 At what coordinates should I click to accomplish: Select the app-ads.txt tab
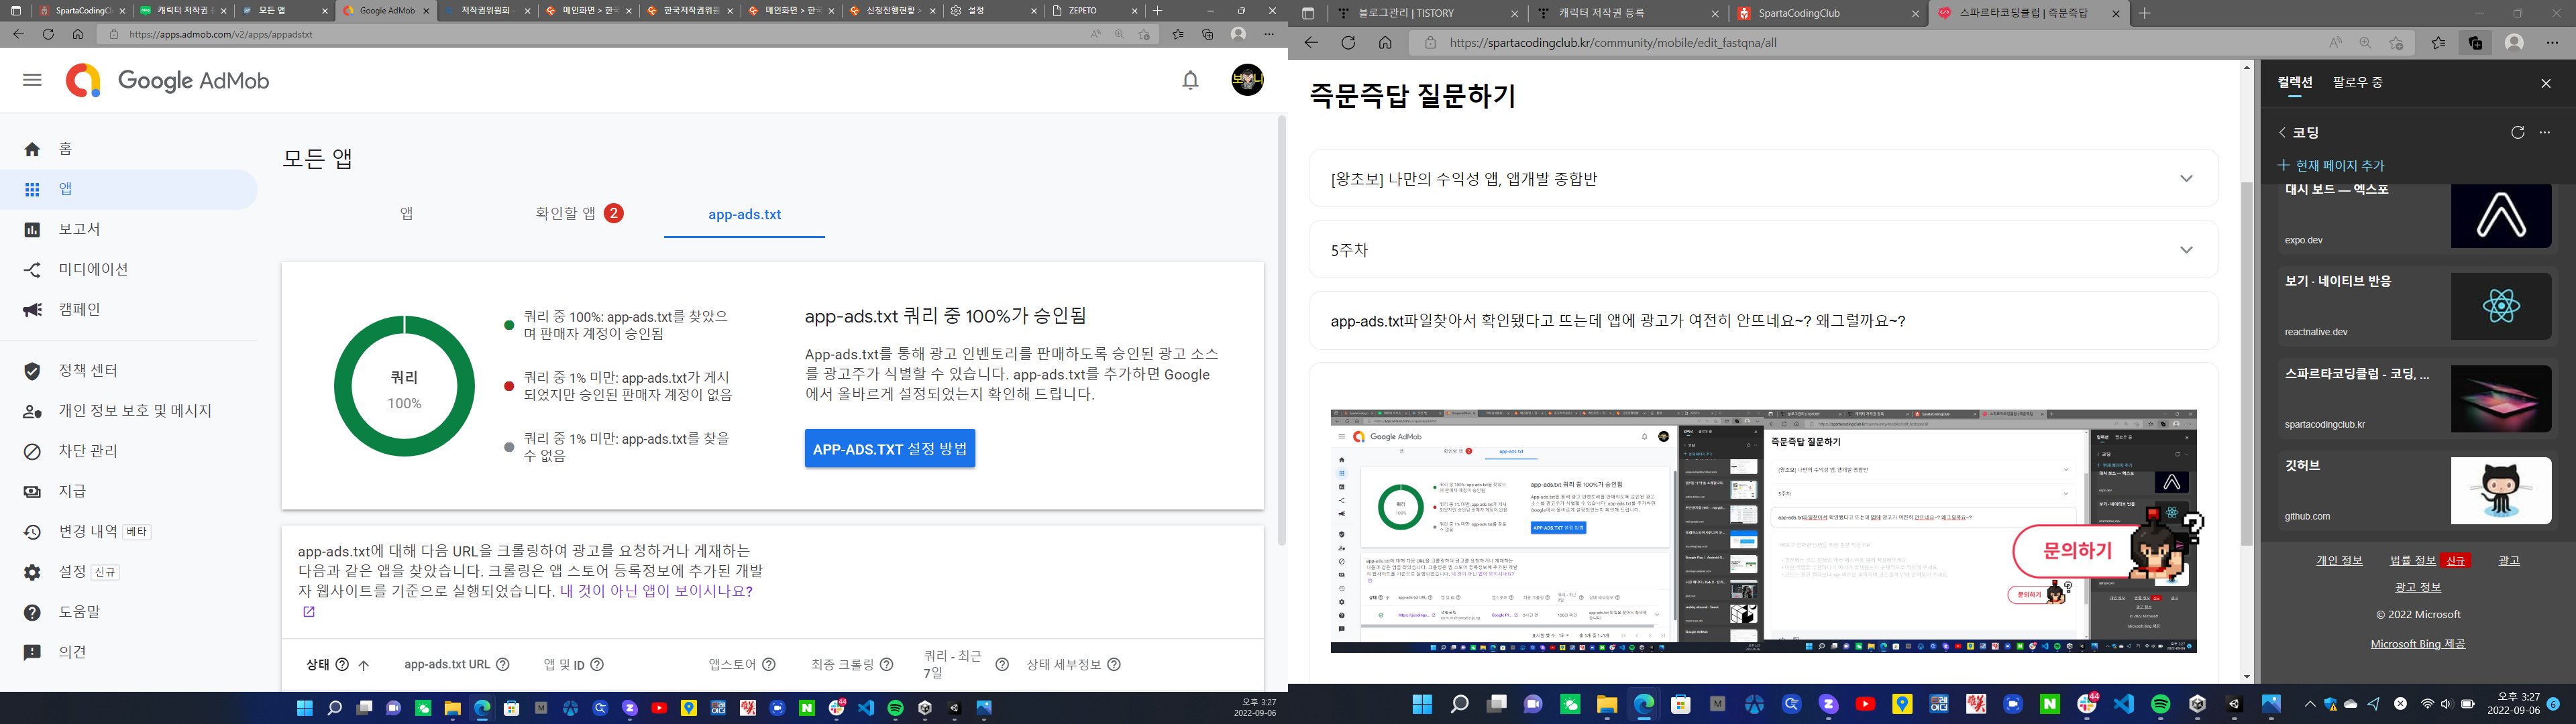point(744,214)
